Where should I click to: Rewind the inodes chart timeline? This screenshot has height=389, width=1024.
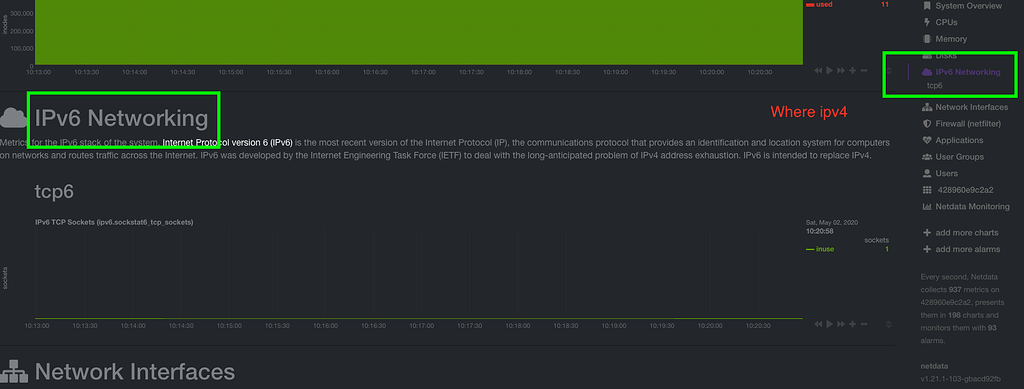point(818,70)
